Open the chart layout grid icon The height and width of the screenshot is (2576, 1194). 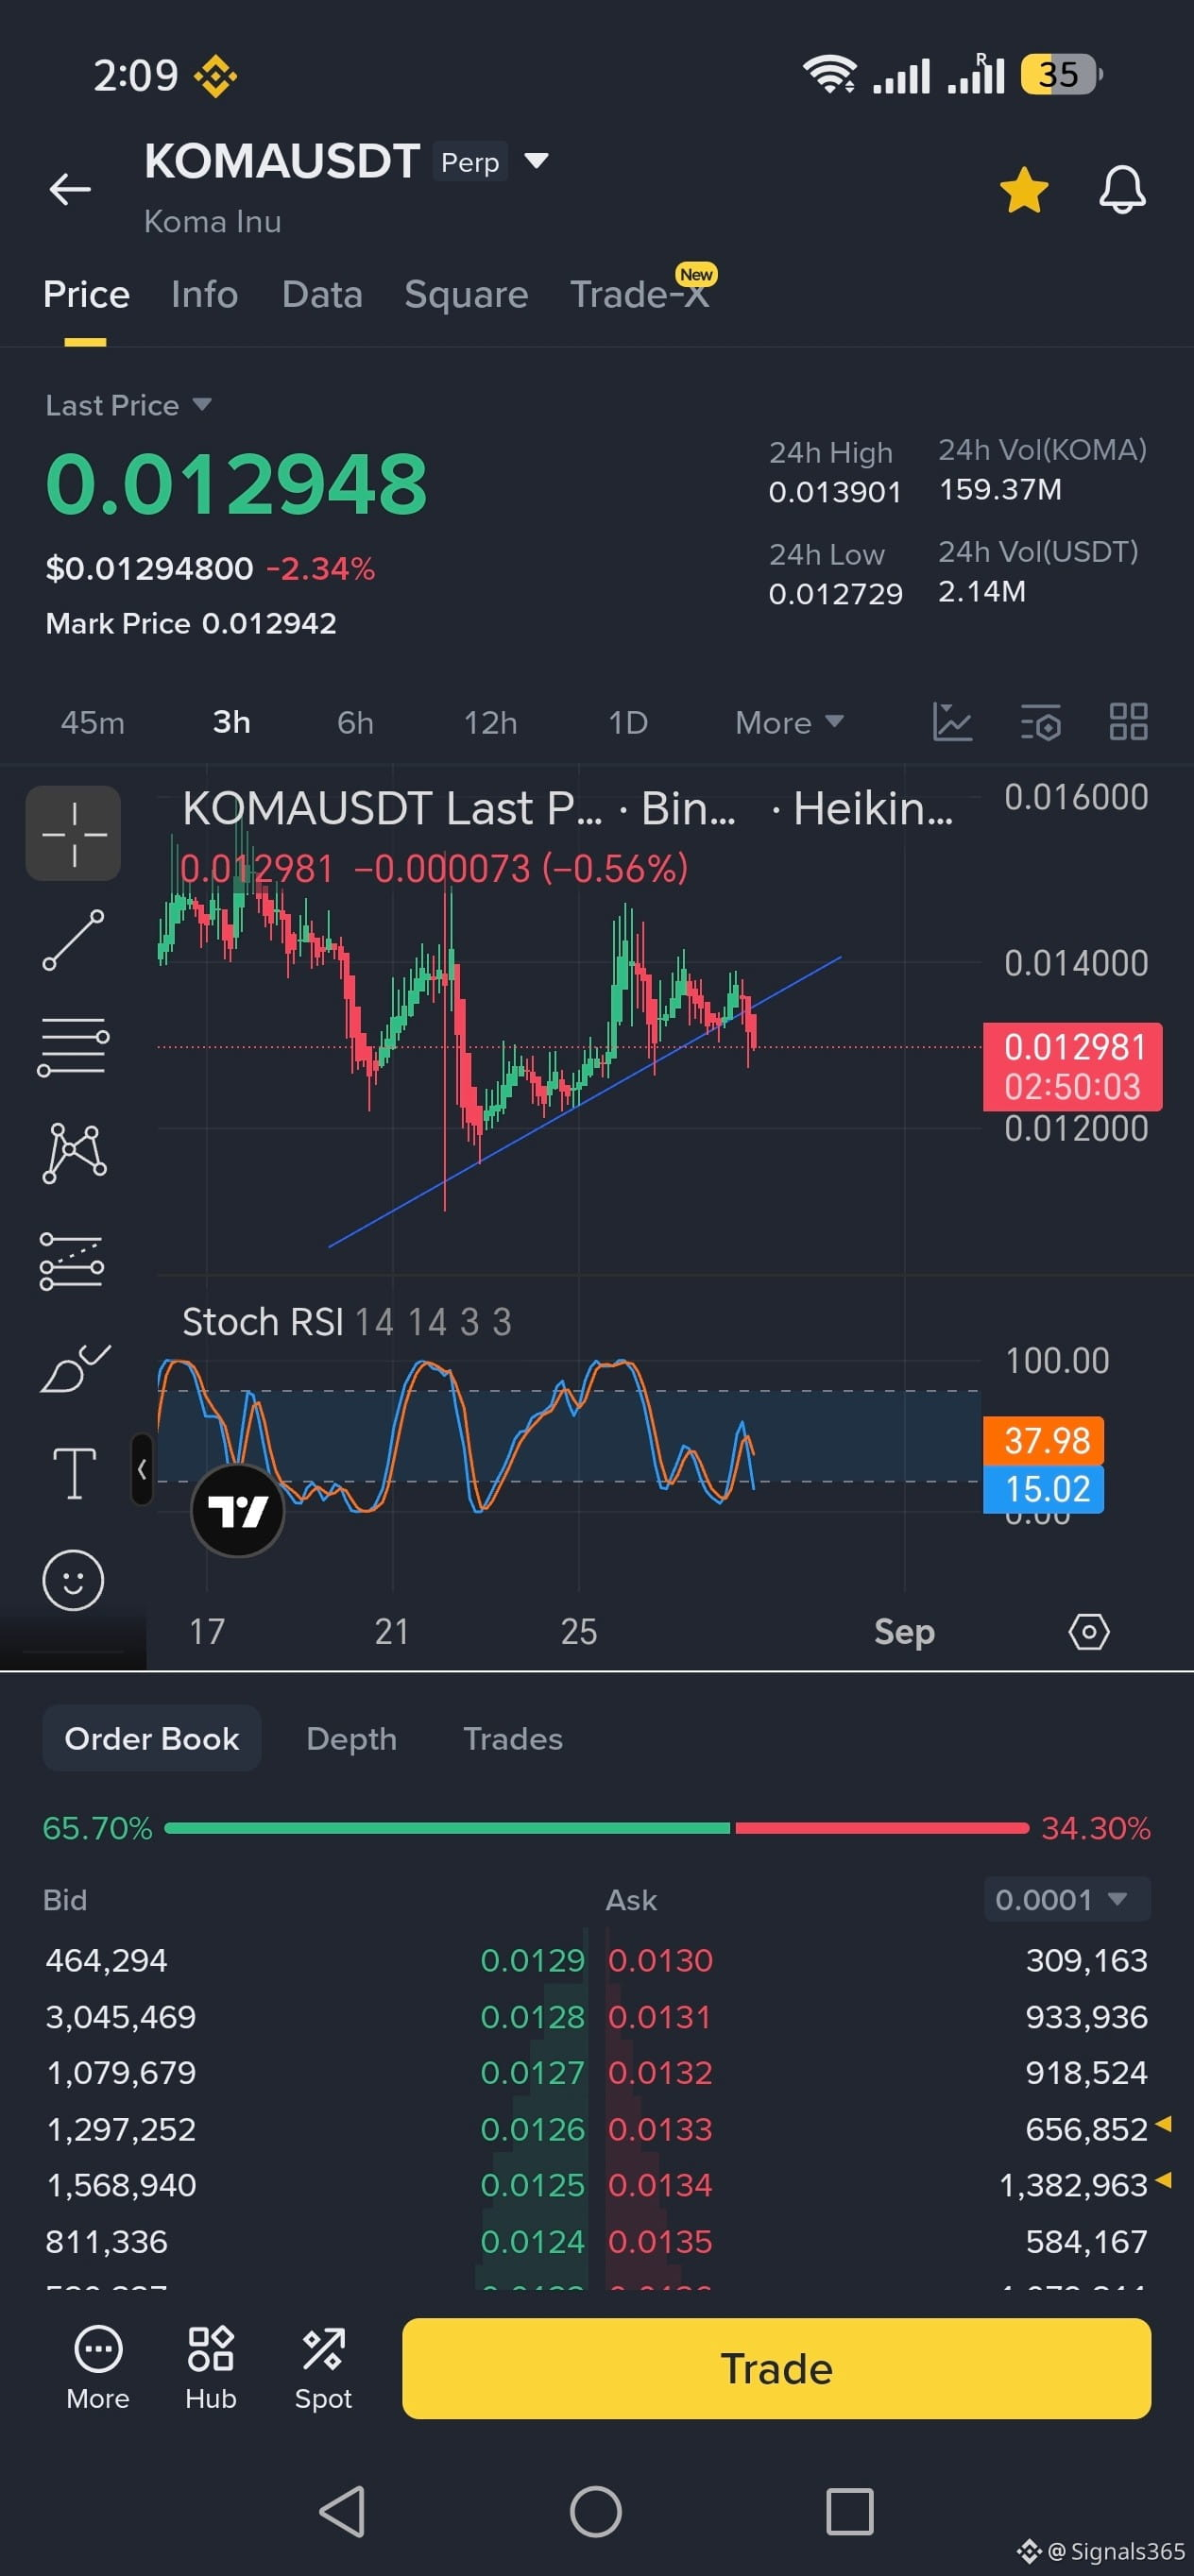[1128, 721]
